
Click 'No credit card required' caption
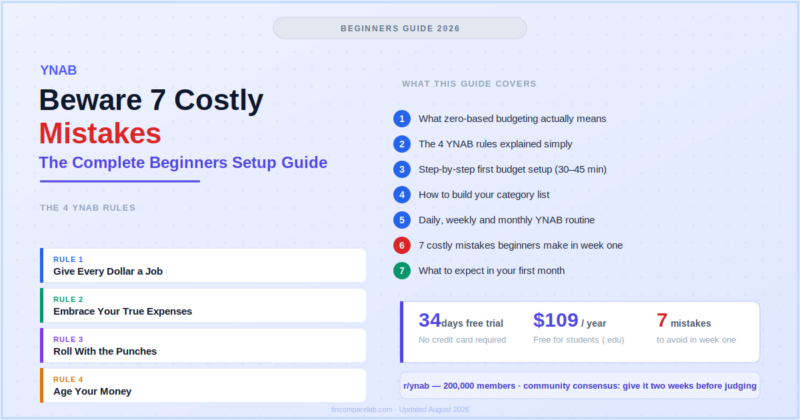pyautogui.click(x=462, y=340)
